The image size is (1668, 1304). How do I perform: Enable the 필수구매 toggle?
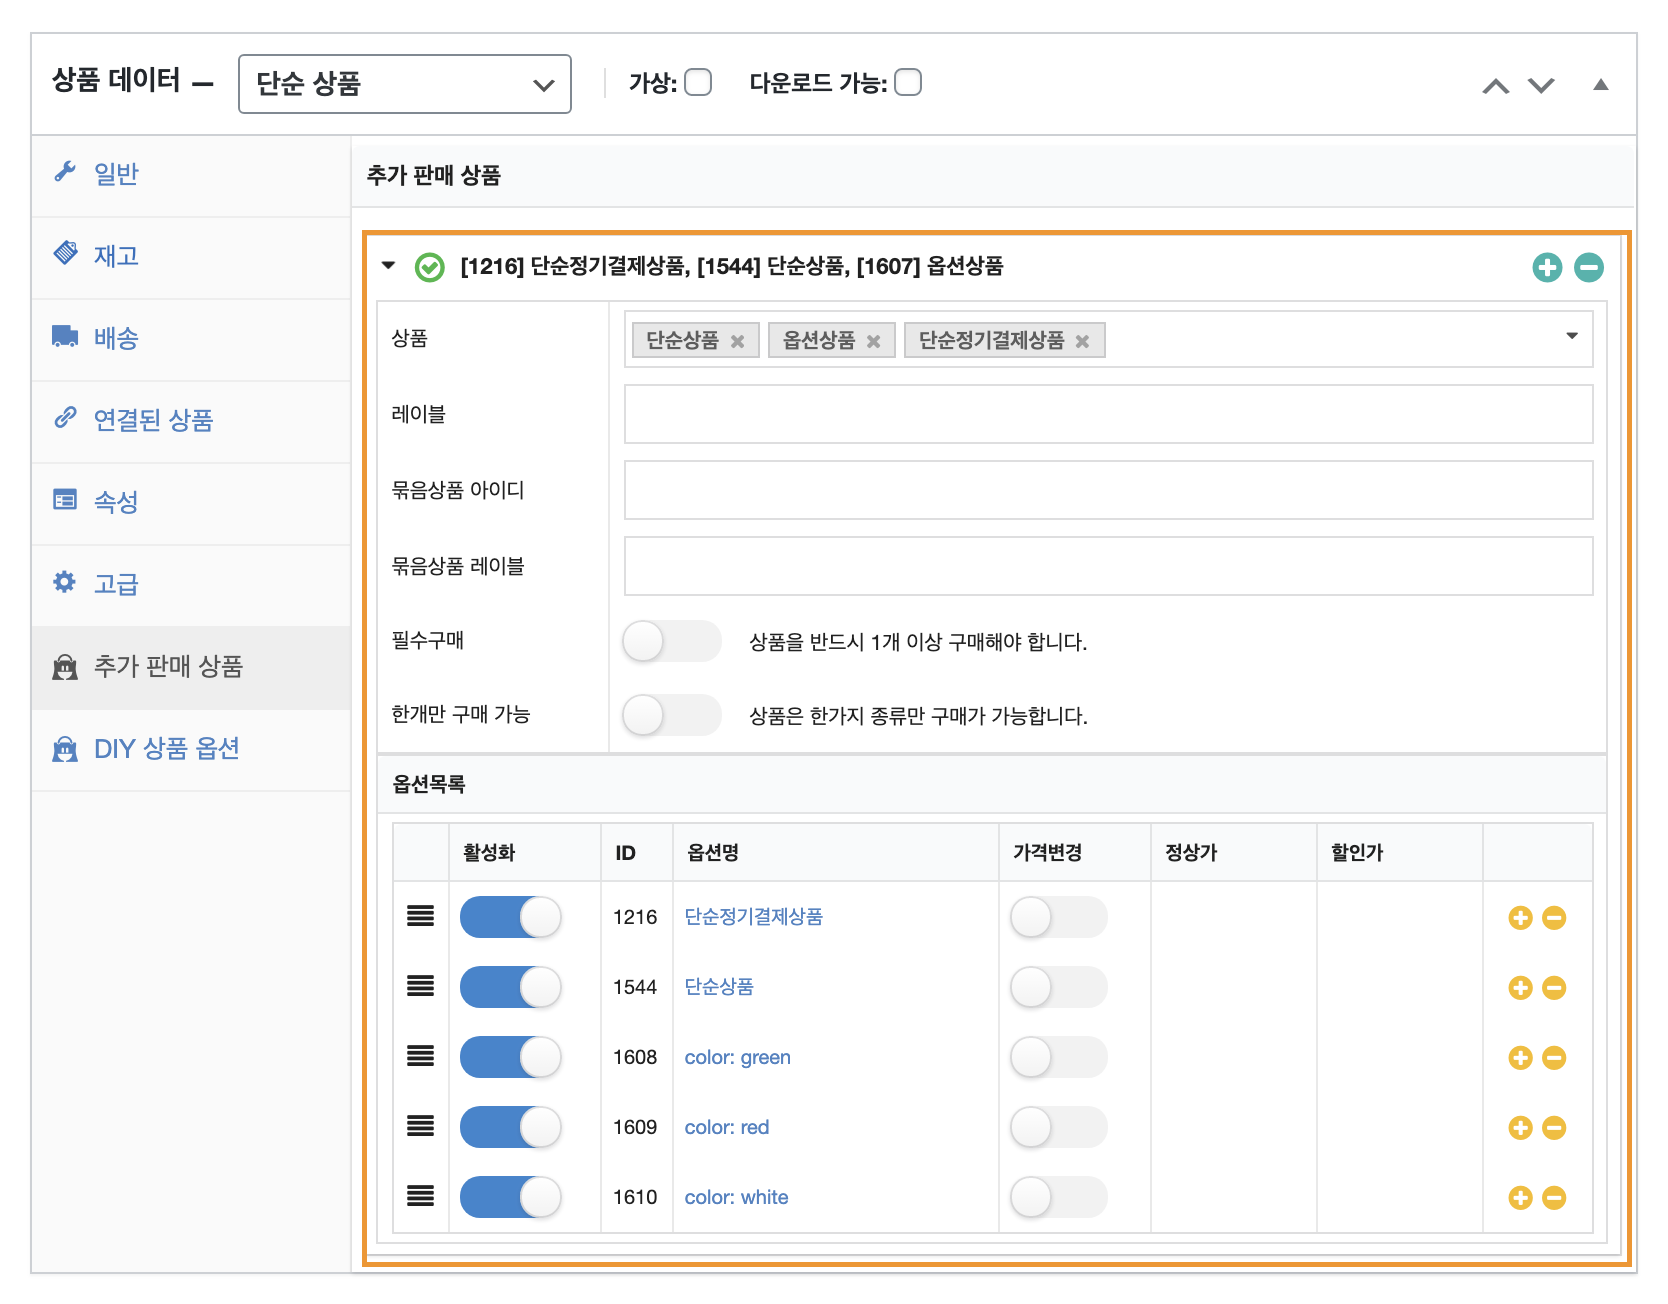pos(671,641)
